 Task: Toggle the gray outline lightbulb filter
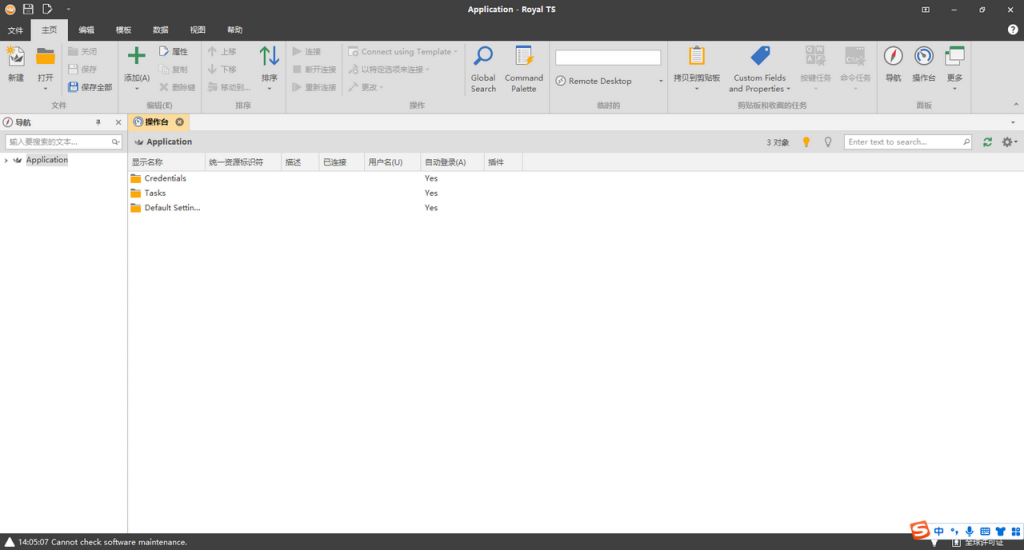coord(828,142)
